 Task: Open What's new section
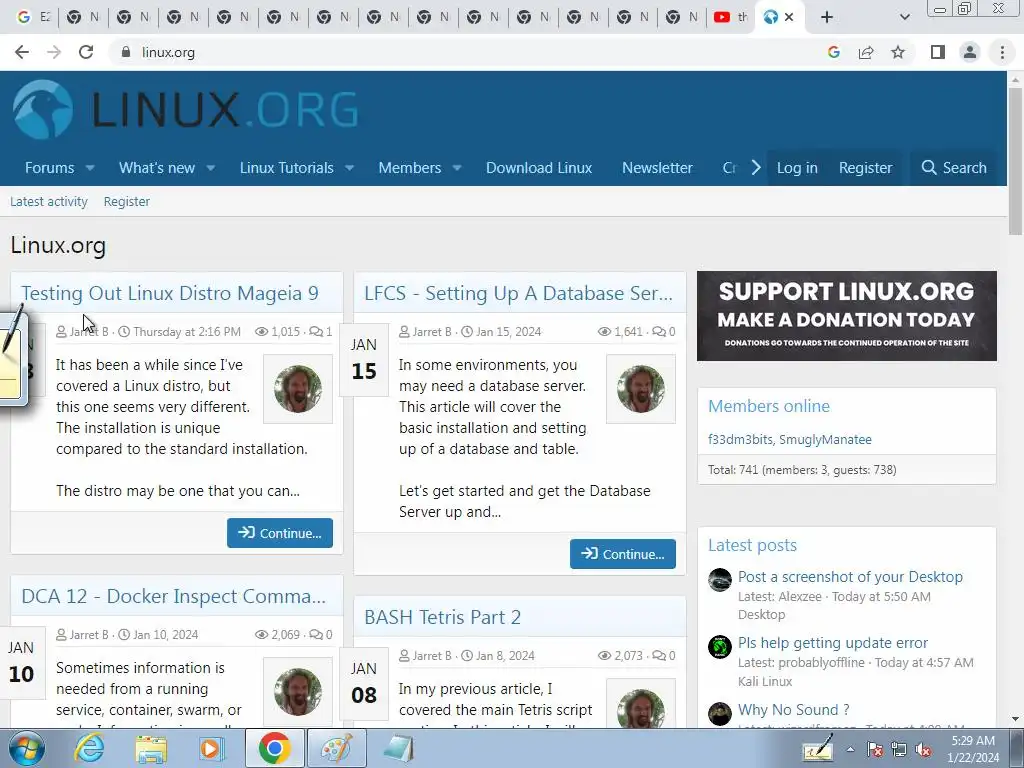click(157, 168)
